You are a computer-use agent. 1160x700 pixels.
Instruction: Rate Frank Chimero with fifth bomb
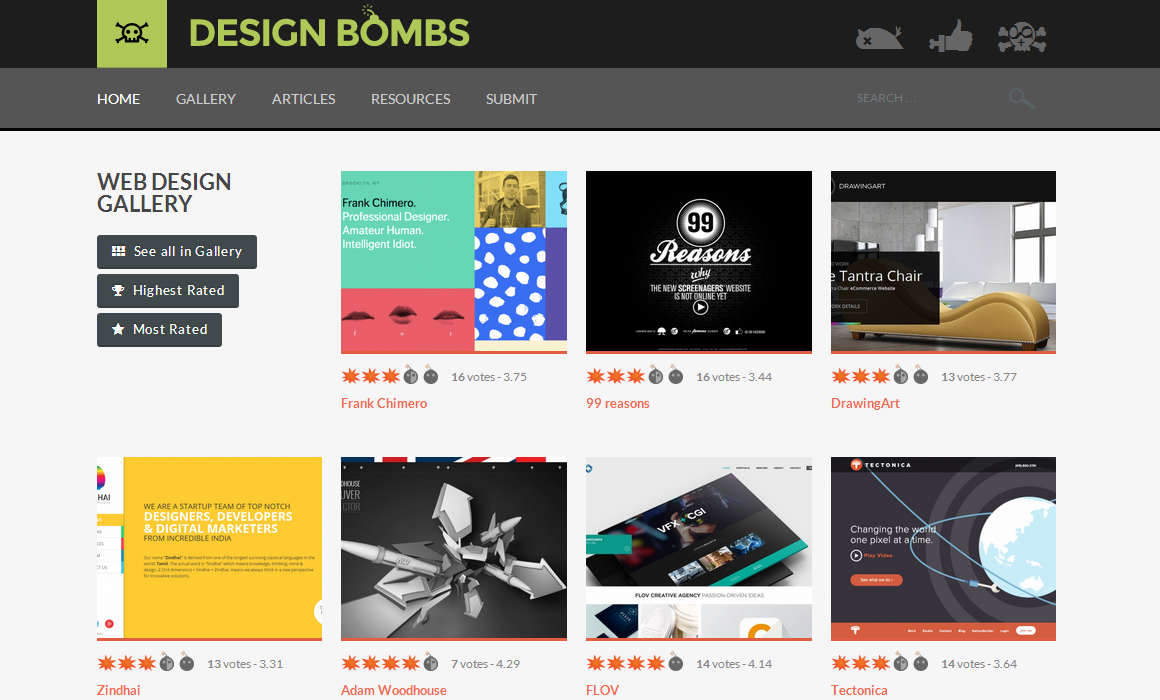431,376
